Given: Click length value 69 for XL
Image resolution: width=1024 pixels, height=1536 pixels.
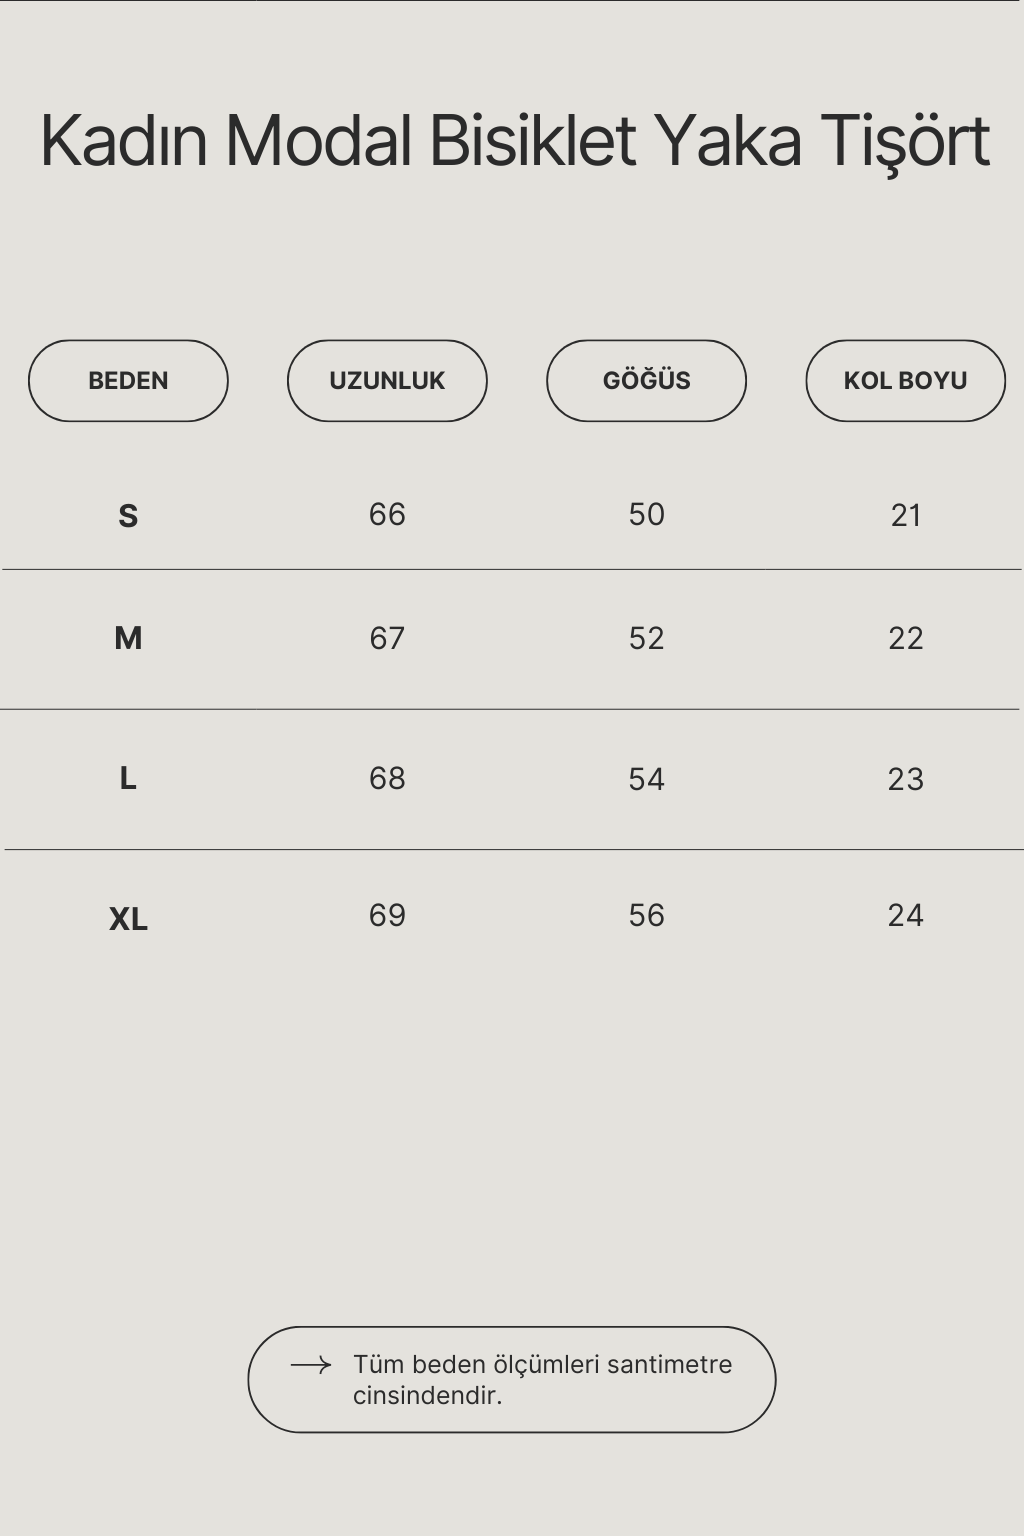Looking at the screenshot, I should (387, 915).
